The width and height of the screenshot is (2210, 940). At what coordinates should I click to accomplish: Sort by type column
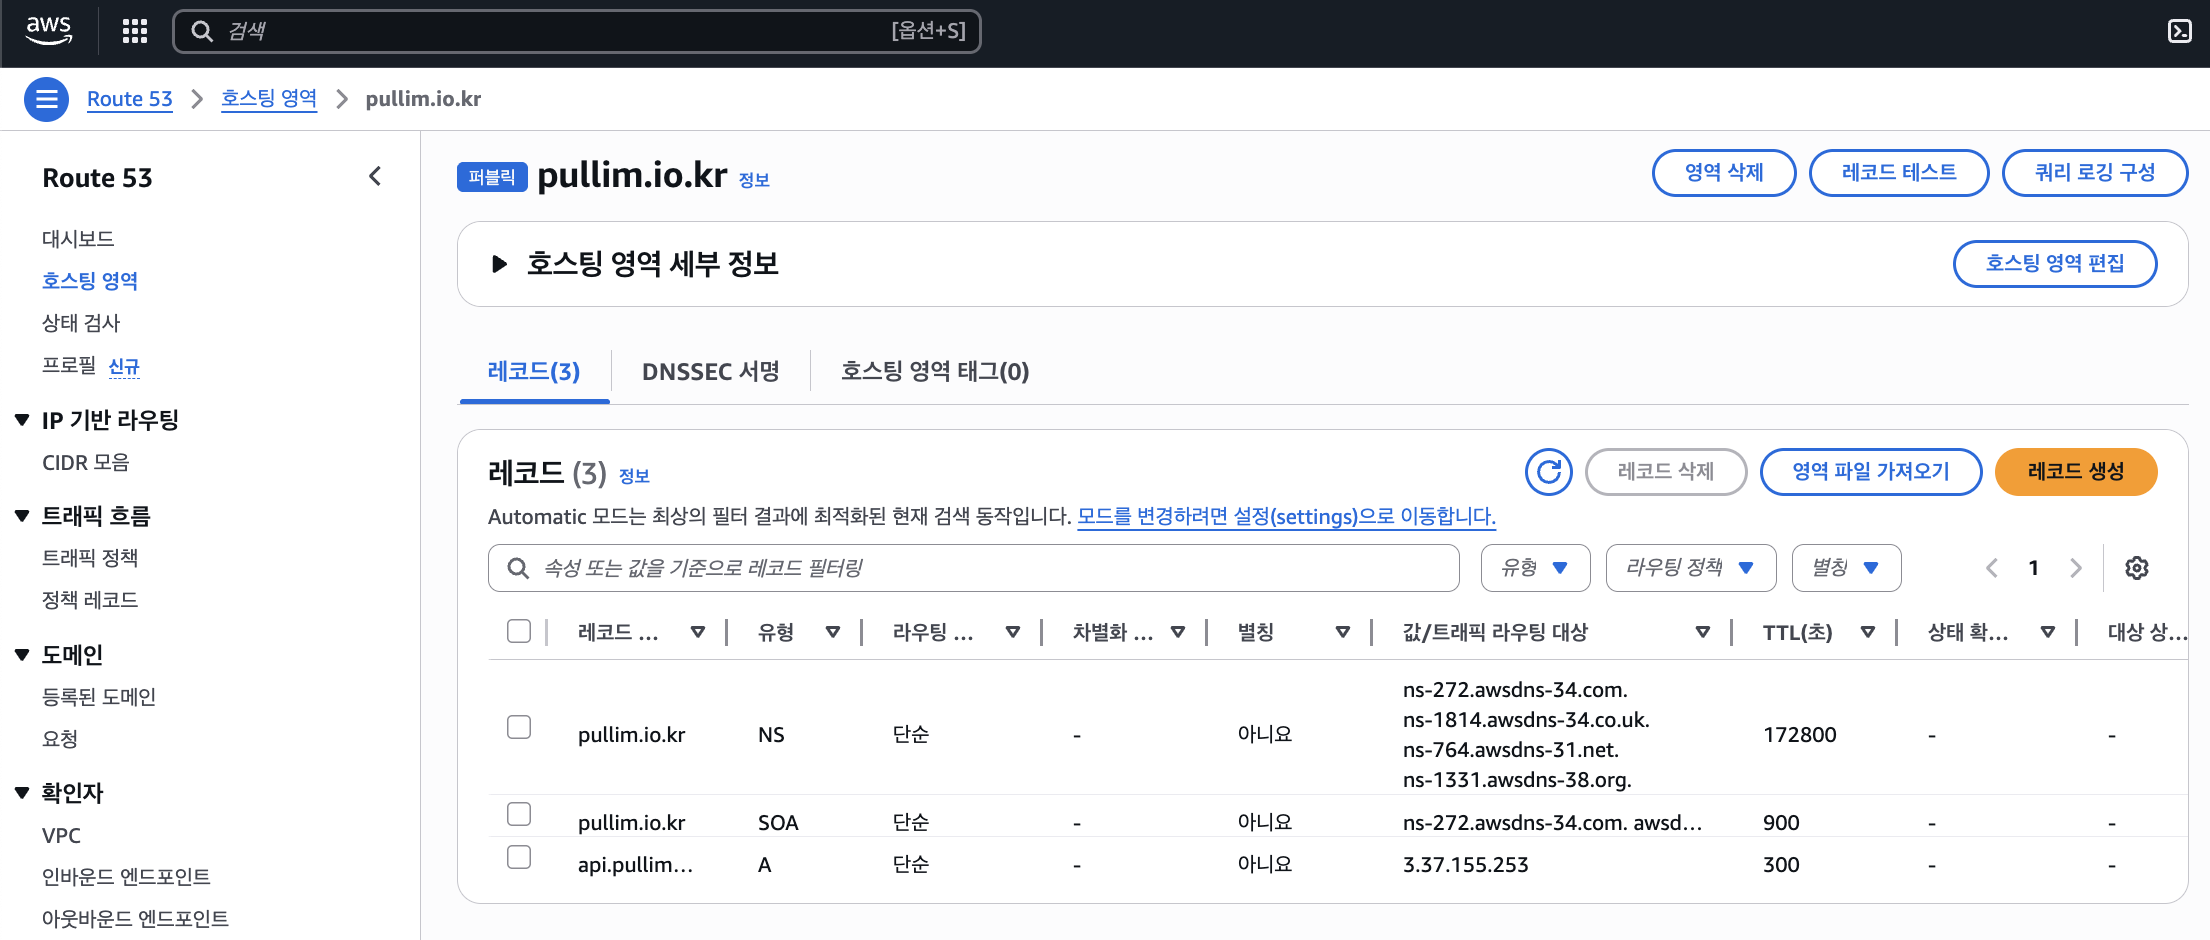point(832,632)
